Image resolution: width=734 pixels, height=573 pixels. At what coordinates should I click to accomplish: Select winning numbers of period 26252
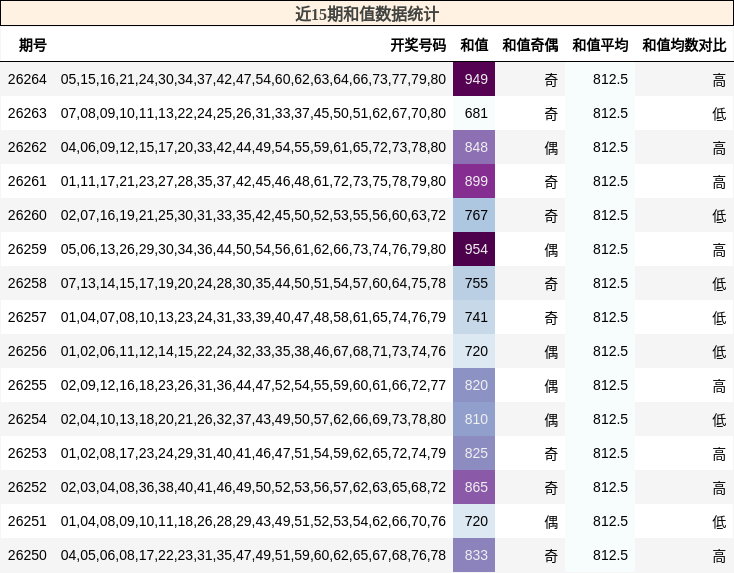pyautogui.click(x=253, y=487)
